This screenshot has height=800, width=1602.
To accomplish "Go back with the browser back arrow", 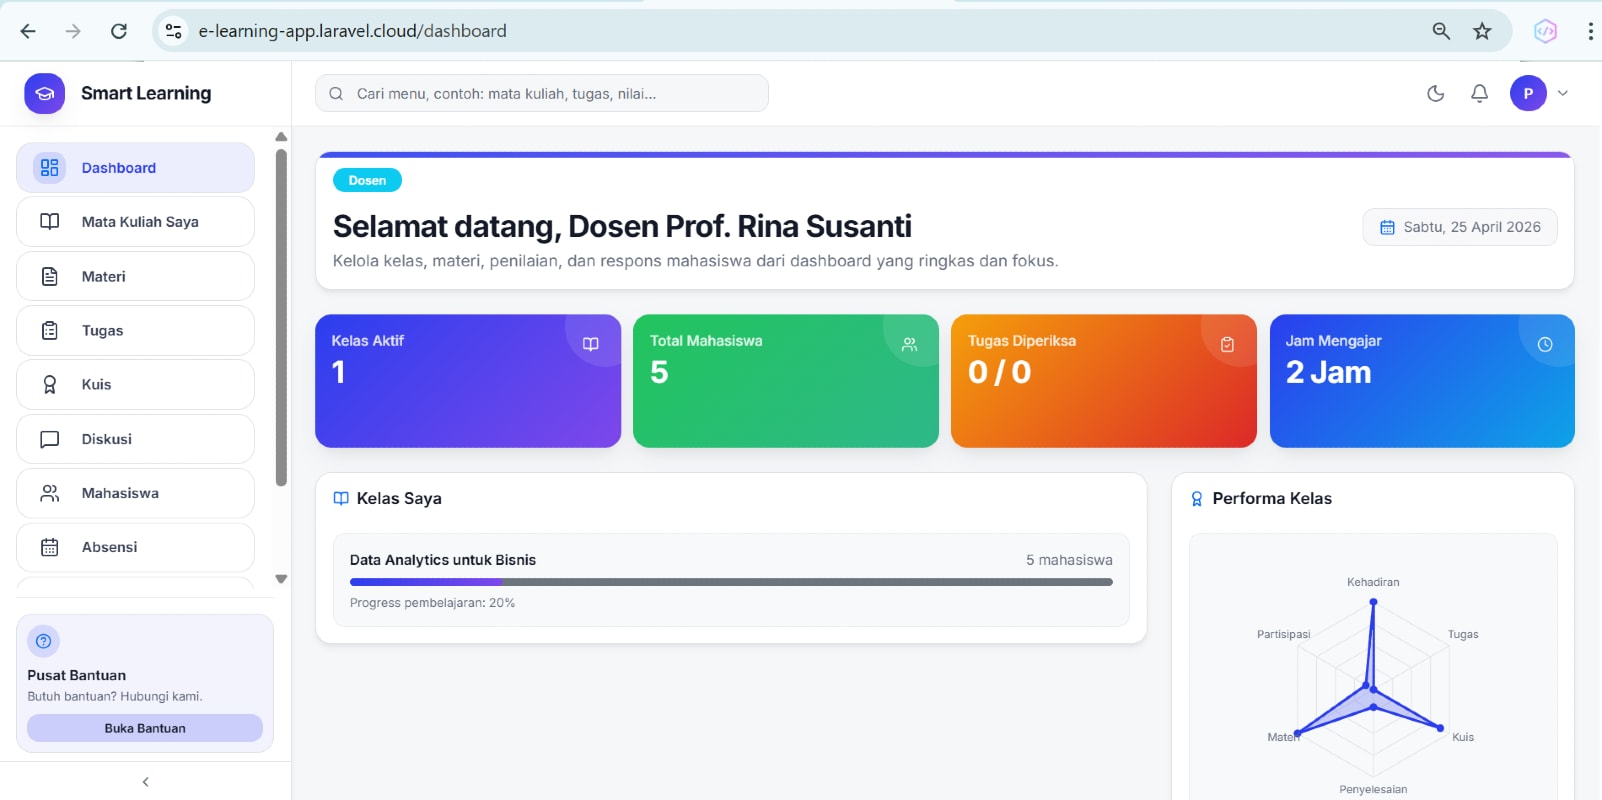I will (28, 31).
